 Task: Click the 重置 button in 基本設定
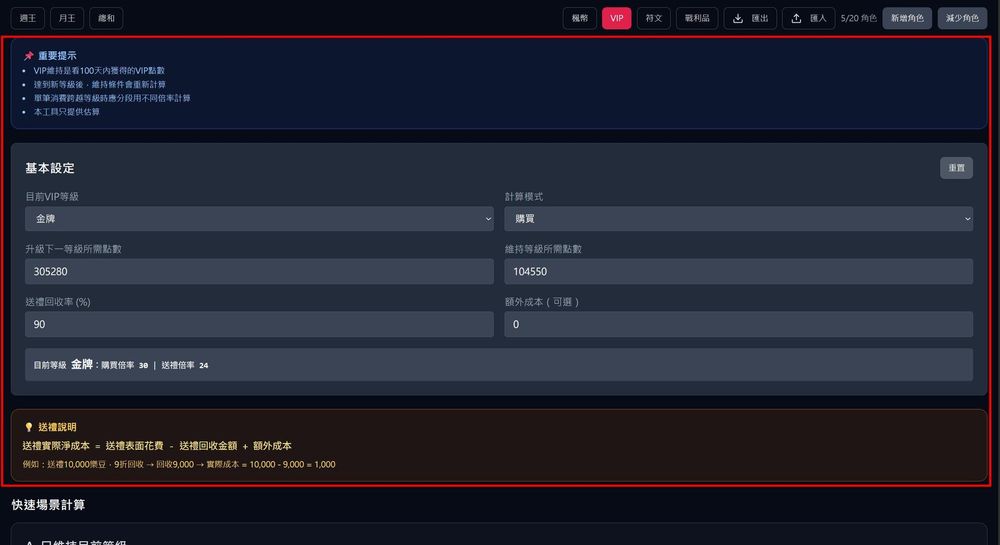coord(956,168)
